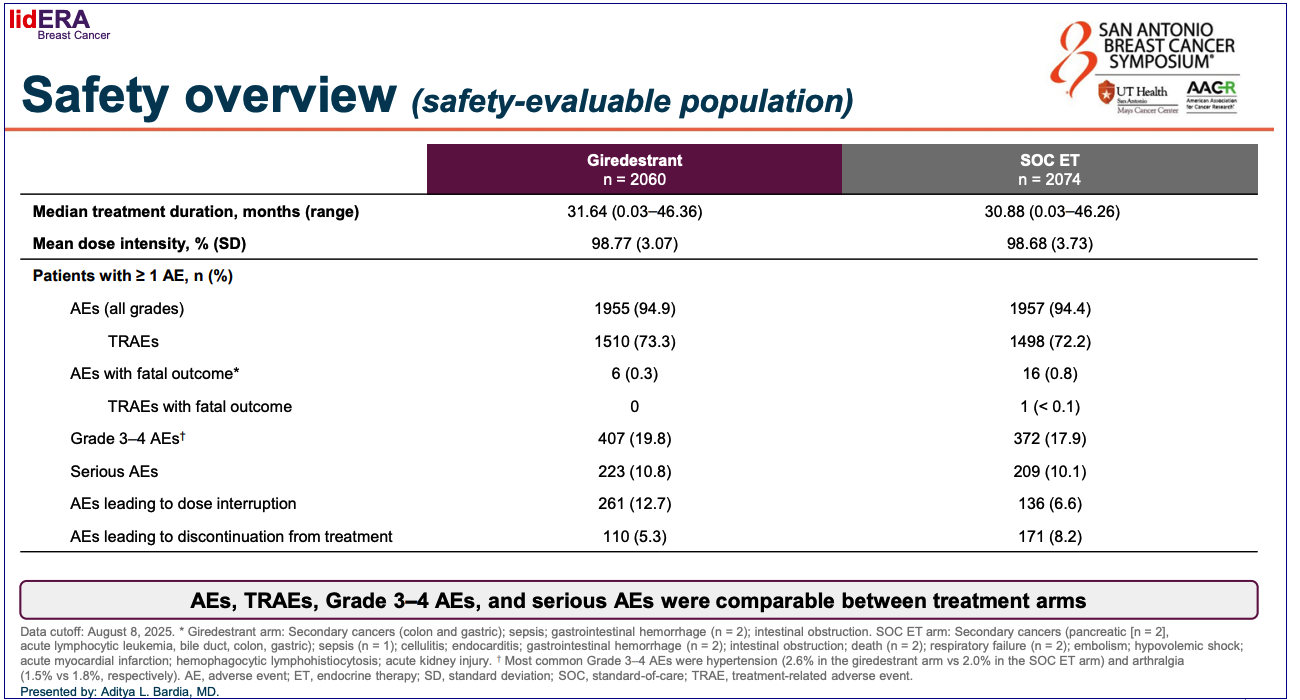Viewport: 1300px width, 700px height.
Task: Select the AEs leading to discontinuation label
Action: 231,537
